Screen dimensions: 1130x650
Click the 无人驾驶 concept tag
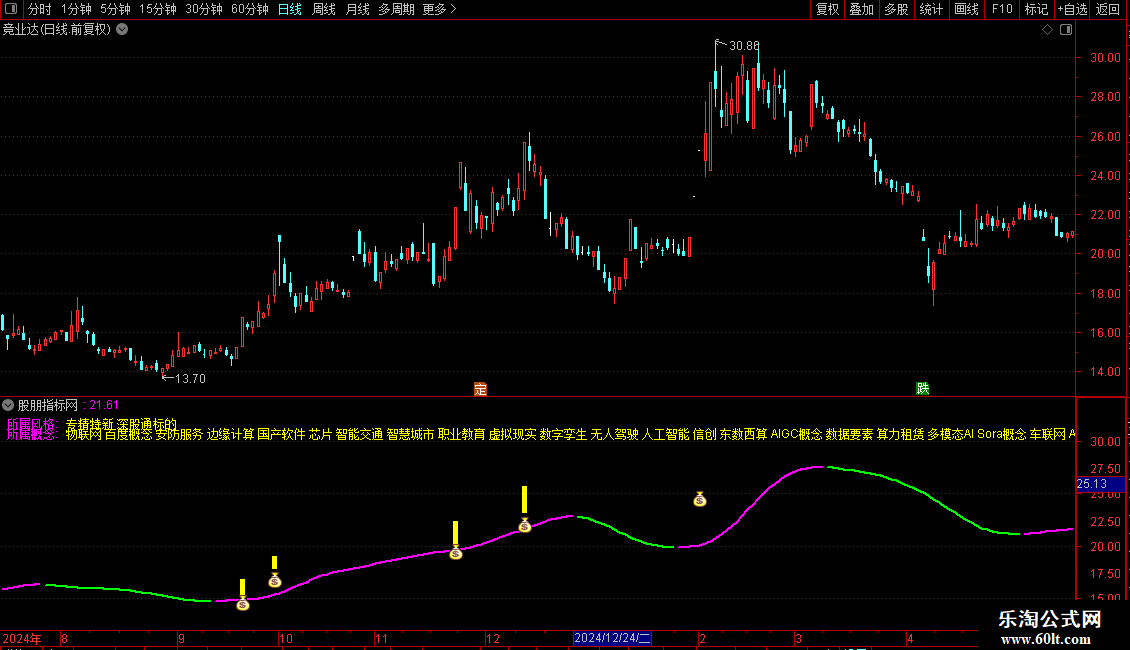tap(614, 435)
